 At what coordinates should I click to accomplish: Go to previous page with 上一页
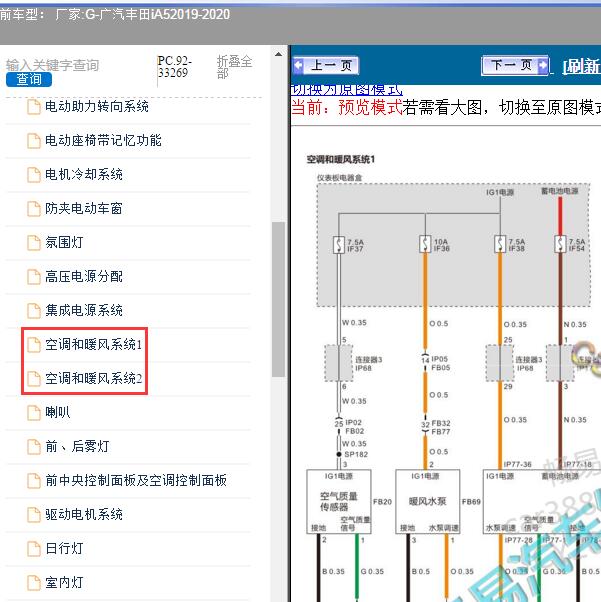click(x=326, y=65)
